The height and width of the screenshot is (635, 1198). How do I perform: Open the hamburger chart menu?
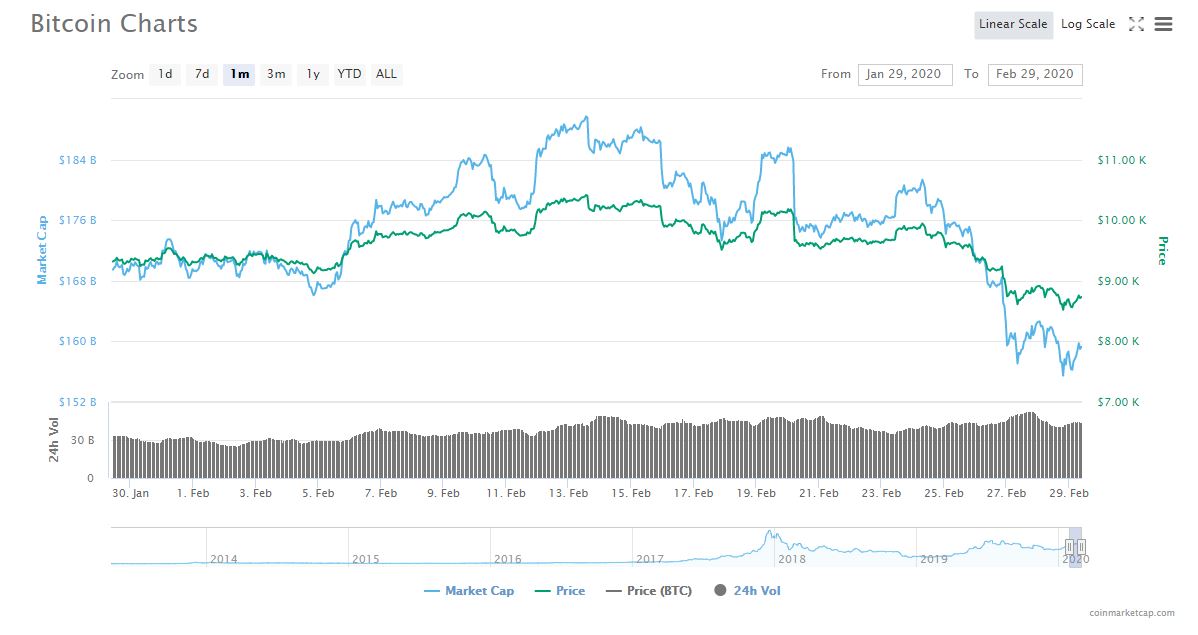coord(1163,24)
